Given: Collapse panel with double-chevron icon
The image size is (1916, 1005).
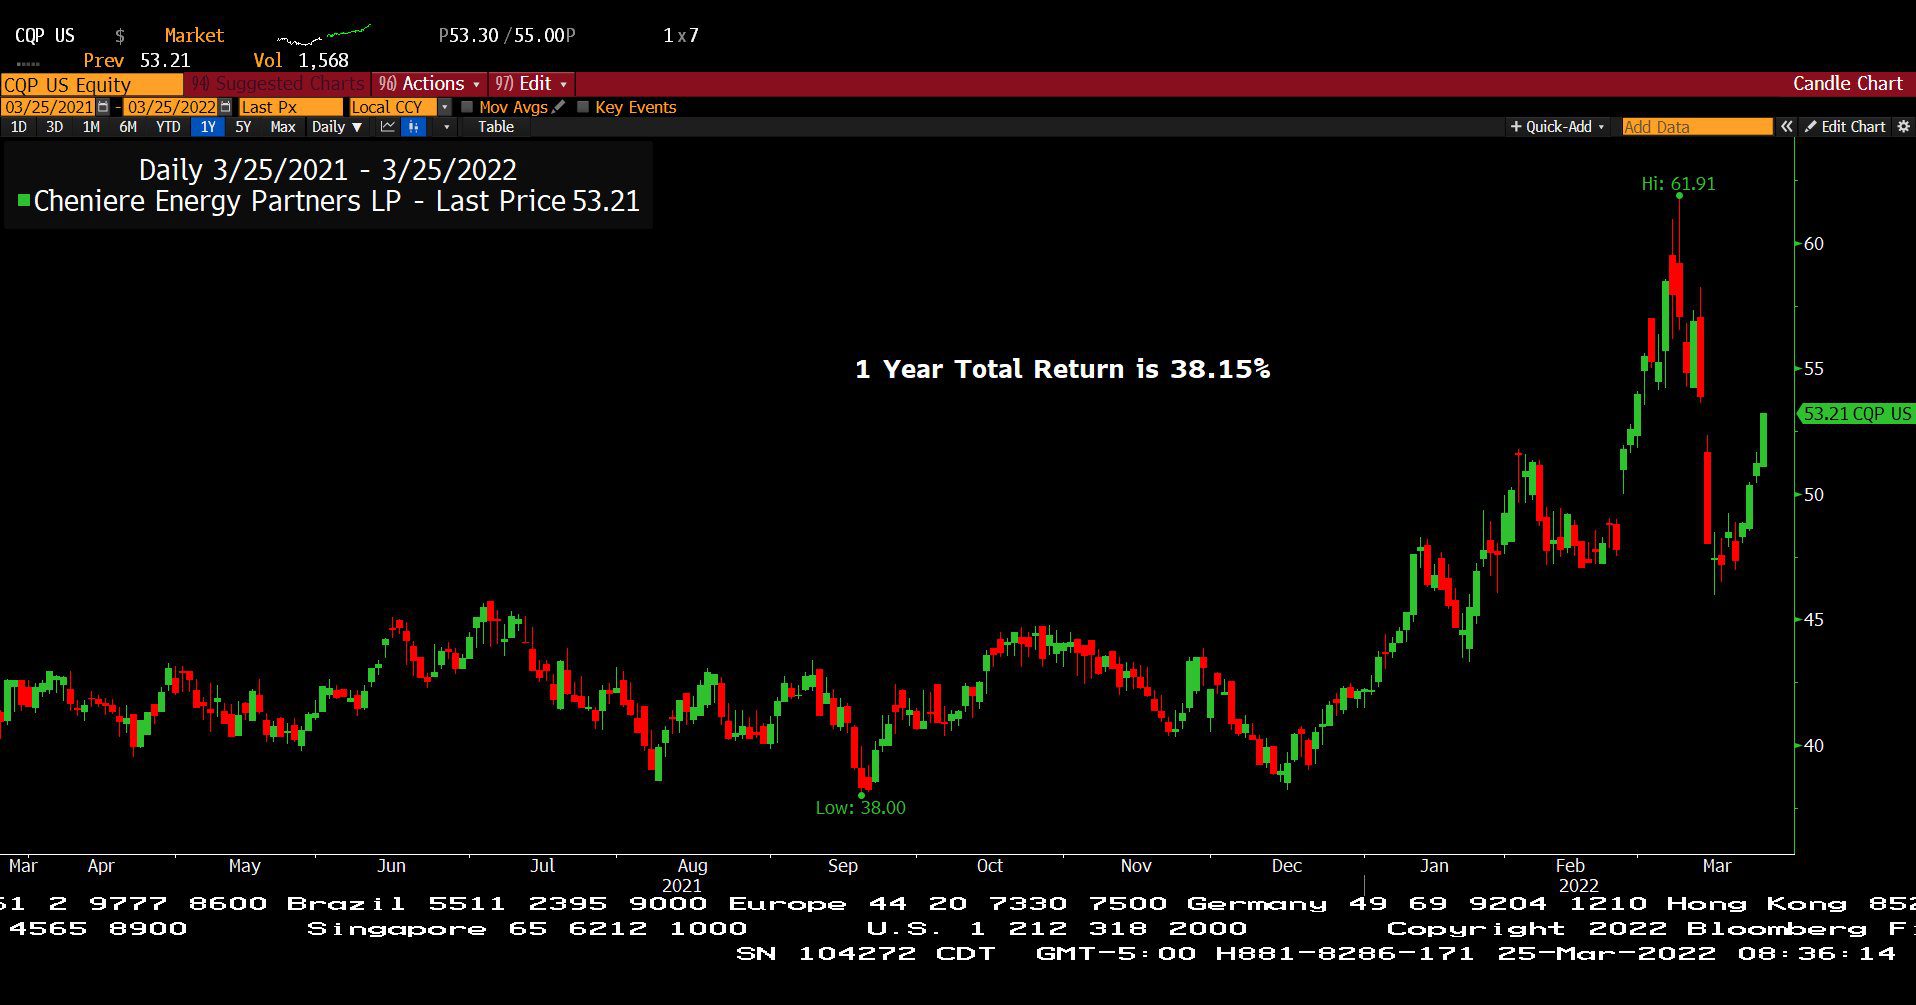Looking at the screenshot, I should (1787, 127).
